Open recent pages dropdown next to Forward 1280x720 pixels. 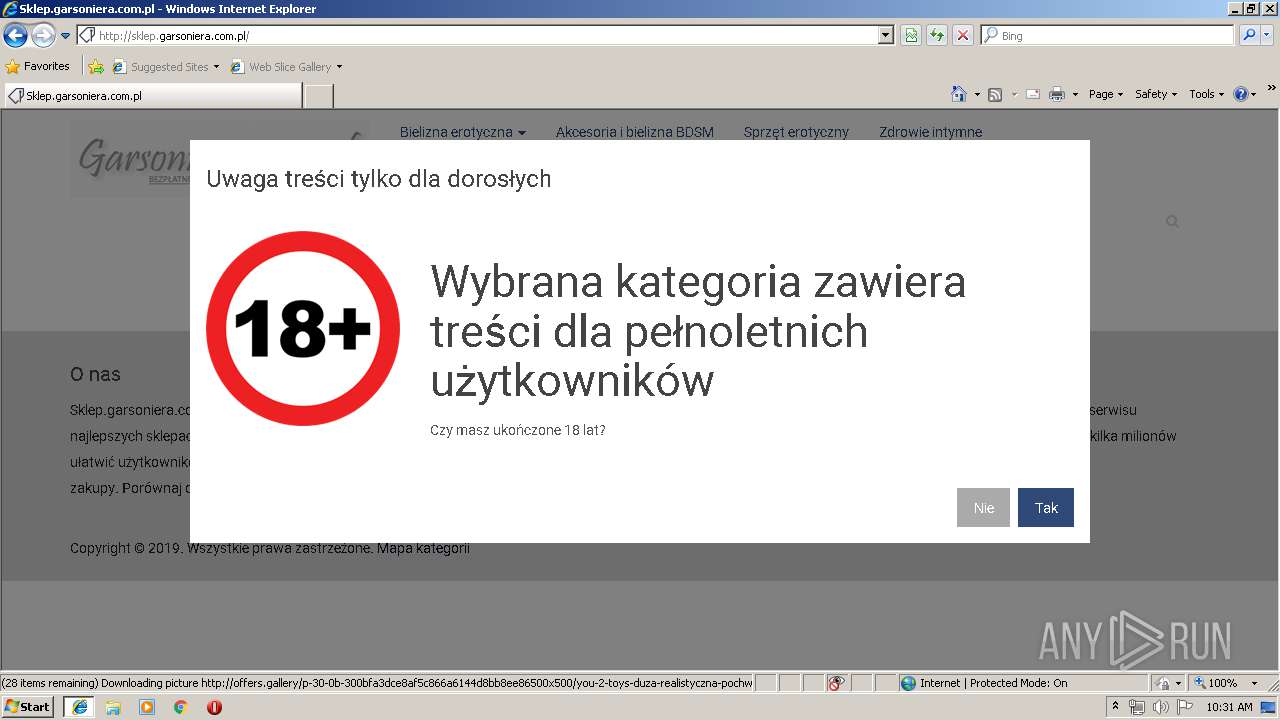pyautogui.click(x=66, y=36)
